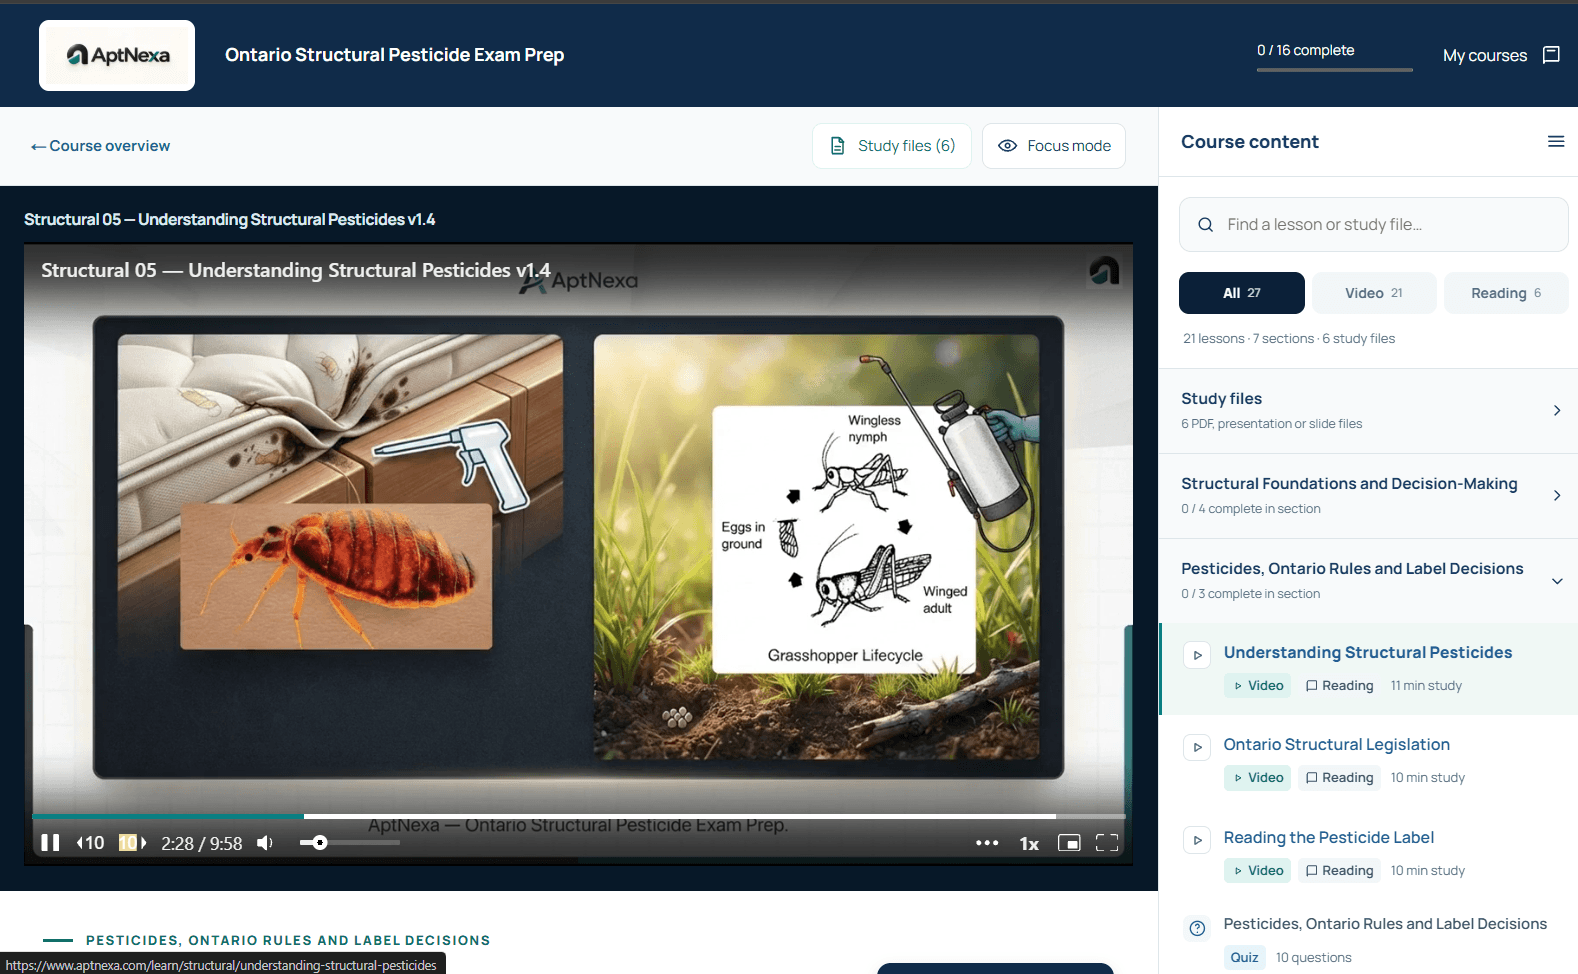Mute the video volume speaker icon
The height and width of the screenshot is (974, 1578).
click(x=265, y=843)
